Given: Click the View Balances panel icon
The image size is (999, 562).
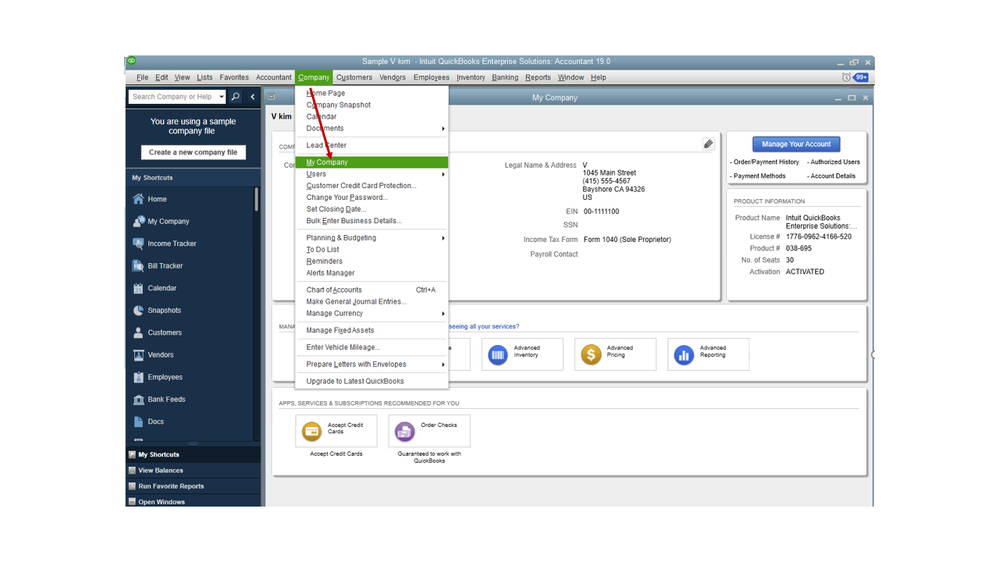Looking at the screenshot, I should 132,470.
